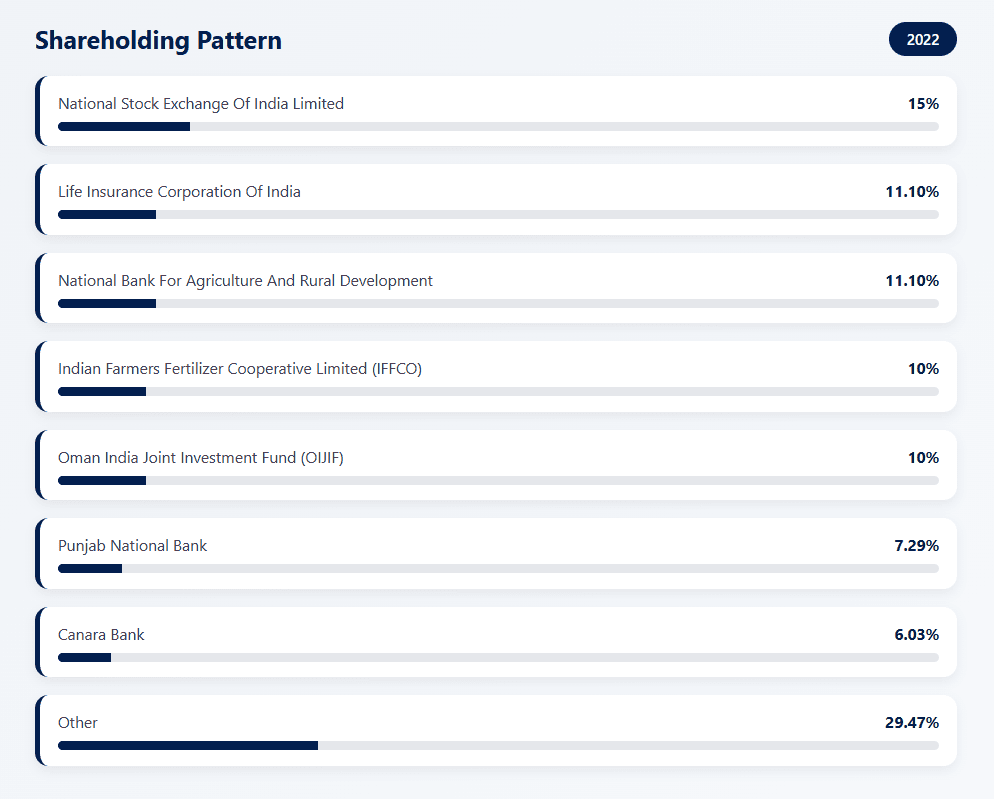994x799 pixels.
Task: Click the IFFCO progress bar
Action: point(498,392)
